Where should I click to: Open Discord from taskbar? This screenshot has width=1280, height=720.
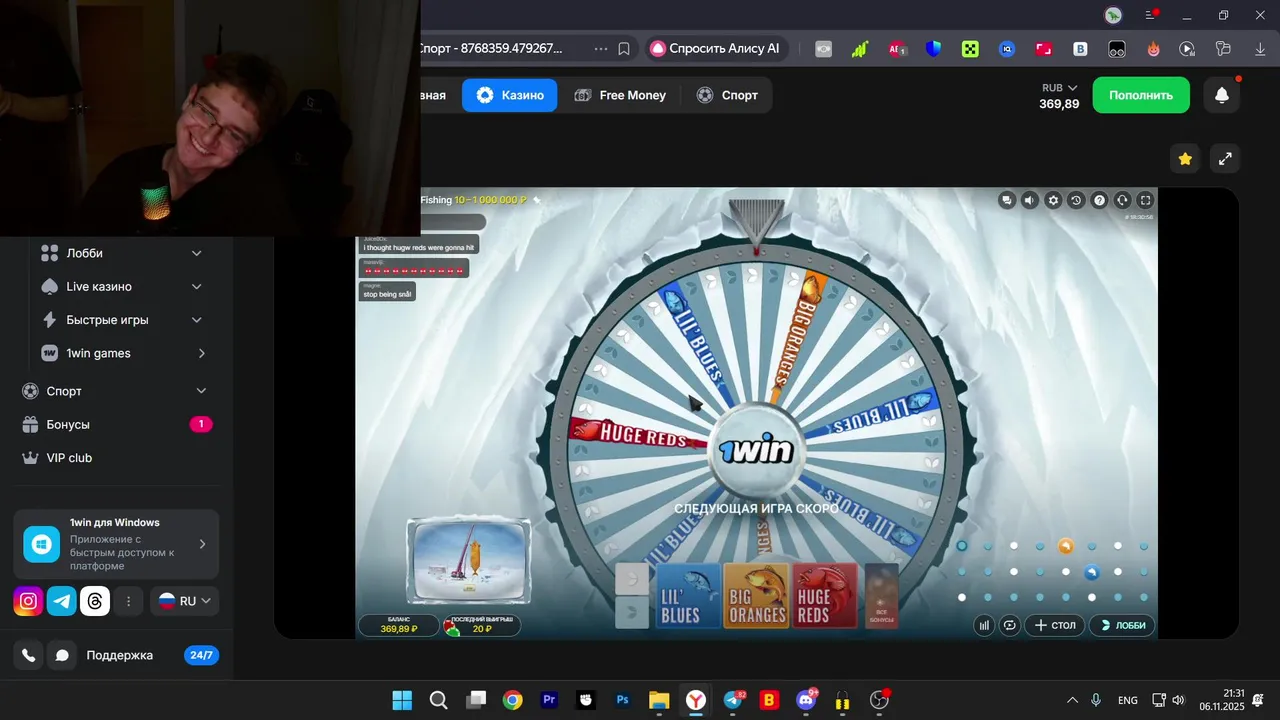pyautogui.click(x=806, y=700)
